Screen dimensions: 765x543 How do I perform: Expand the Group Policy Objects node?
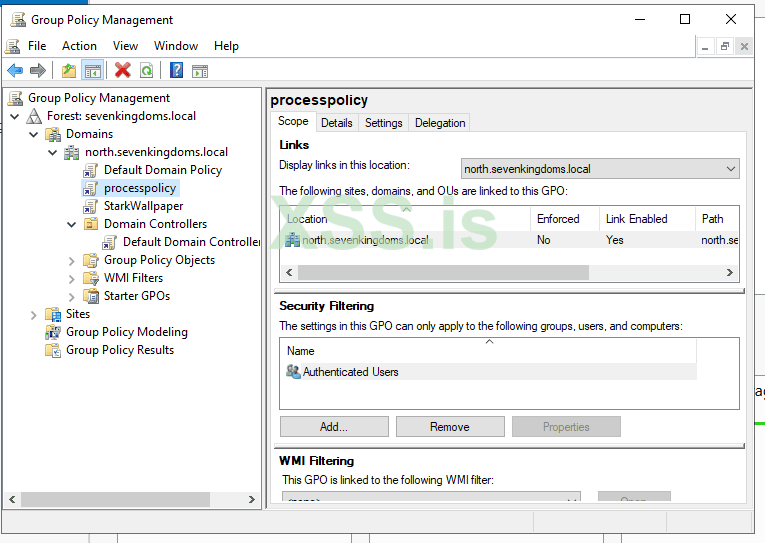coord(72,260)
